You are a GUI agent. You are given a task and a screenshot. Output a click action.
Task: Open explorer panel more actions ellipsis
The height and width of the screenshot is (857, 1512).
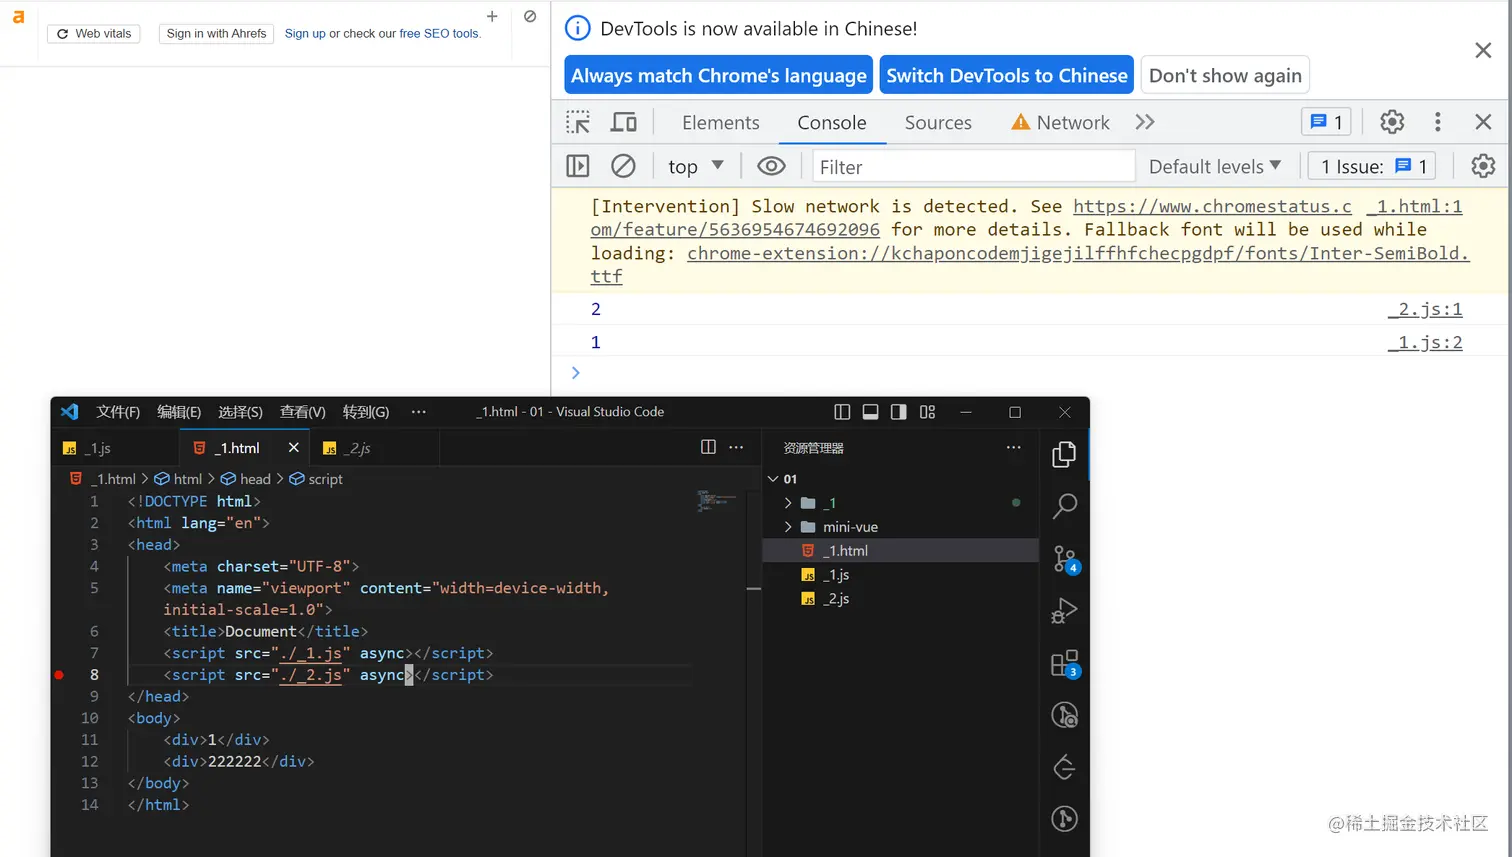point(1013,447)
